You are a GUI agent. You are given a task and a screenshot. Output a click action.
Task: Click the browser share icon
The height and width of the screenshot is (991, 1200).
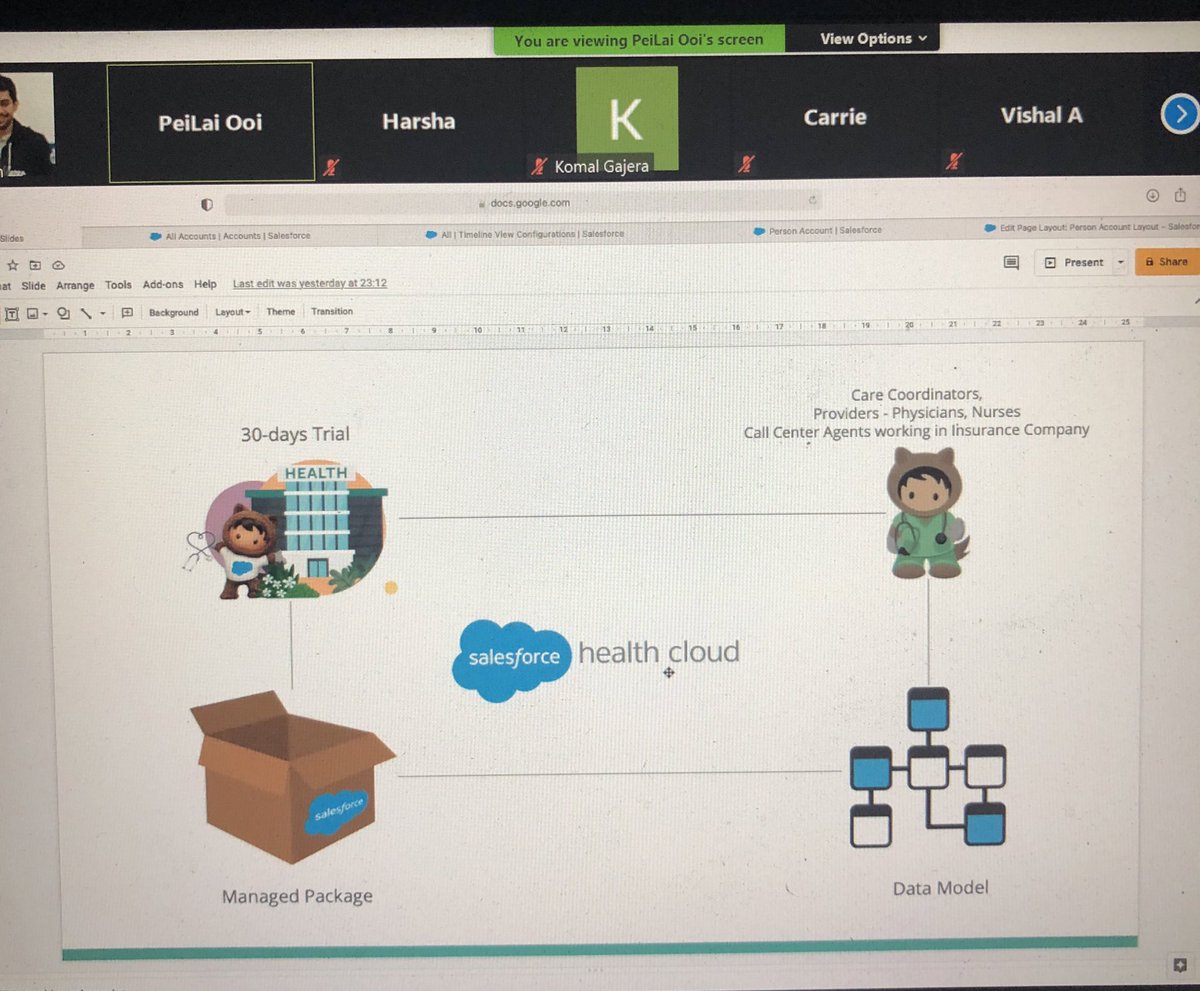click(1180, 195)
